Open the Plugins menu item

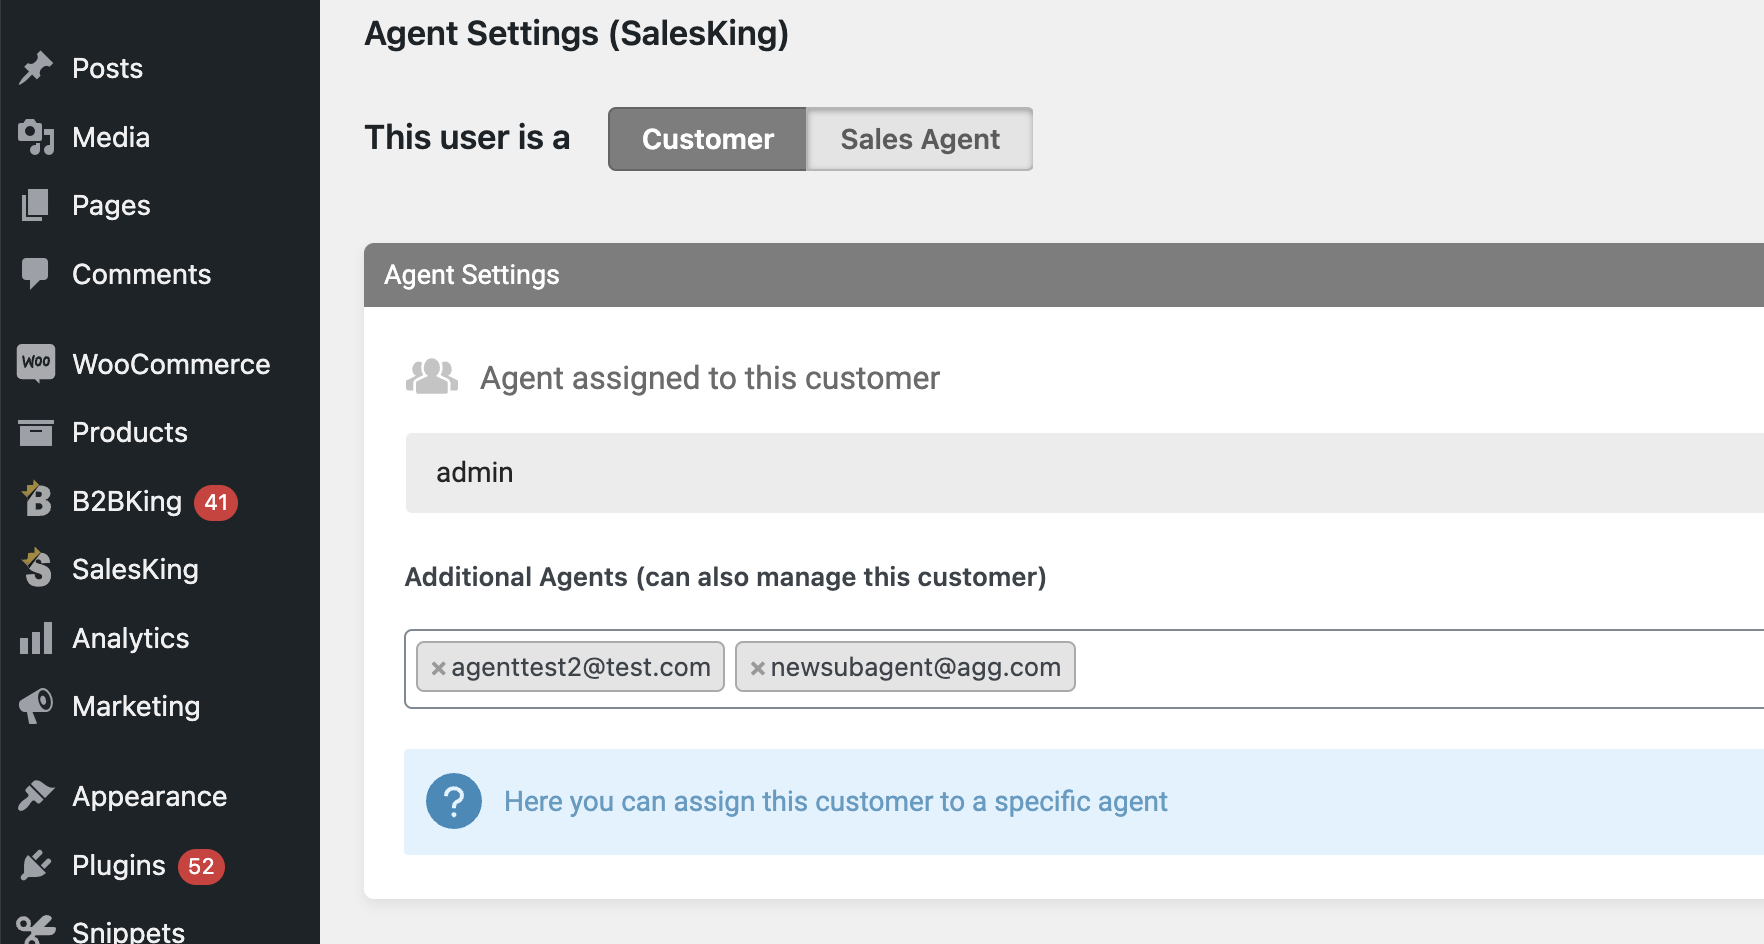[x=118, y=865]
